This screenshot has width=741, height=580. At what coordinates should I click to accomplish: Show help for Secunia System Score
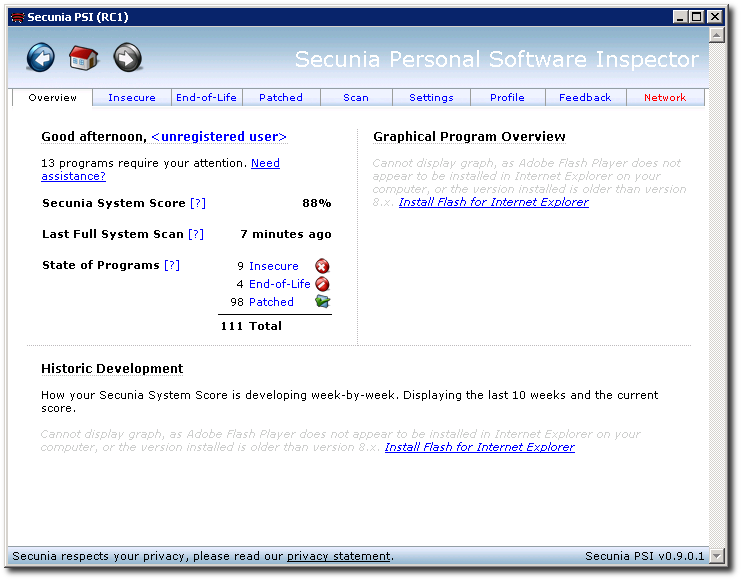pyautogui.click(x=198, y=203)
